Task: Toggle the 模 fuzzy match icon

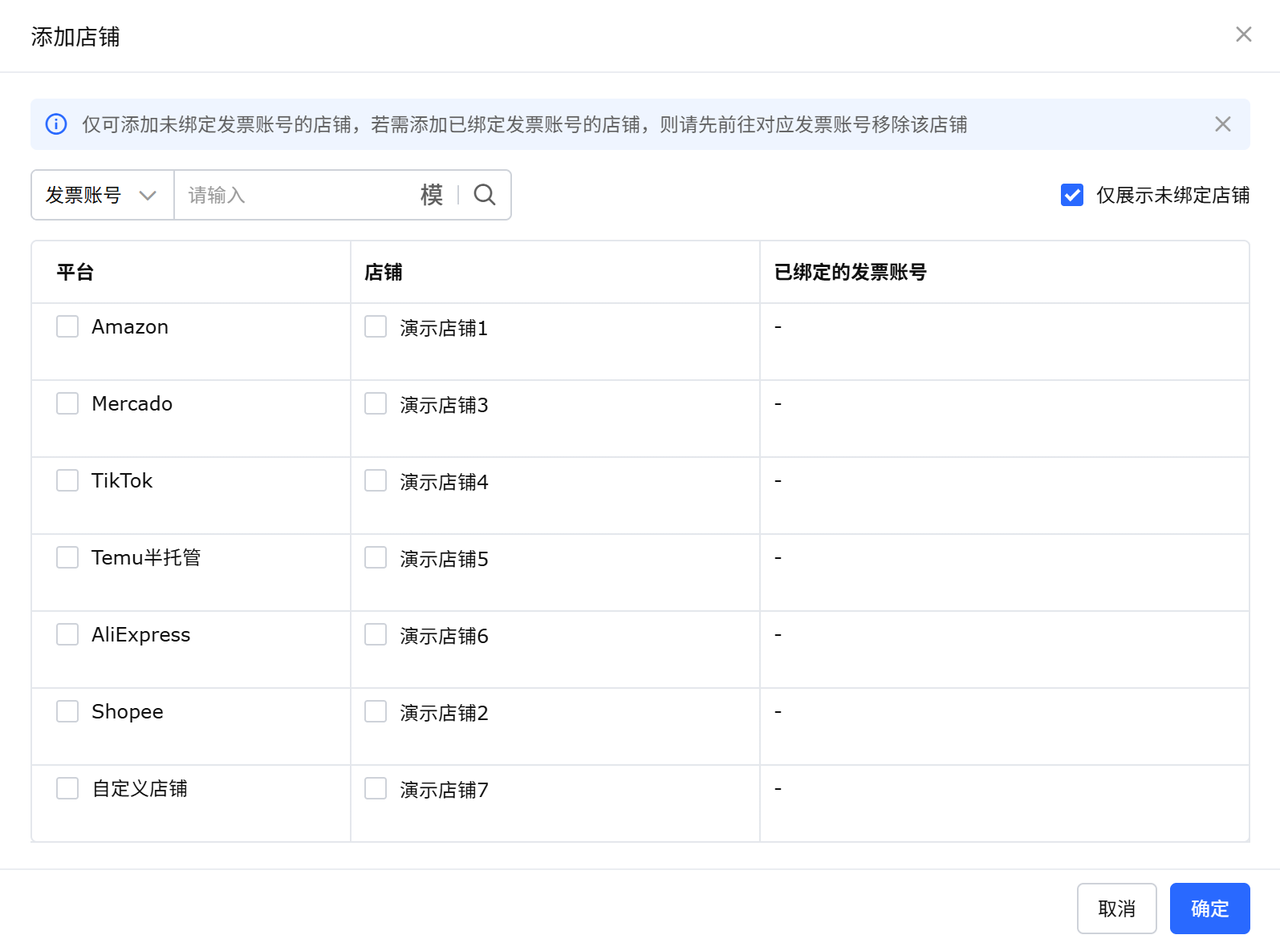Action: (x=432, y=195)
